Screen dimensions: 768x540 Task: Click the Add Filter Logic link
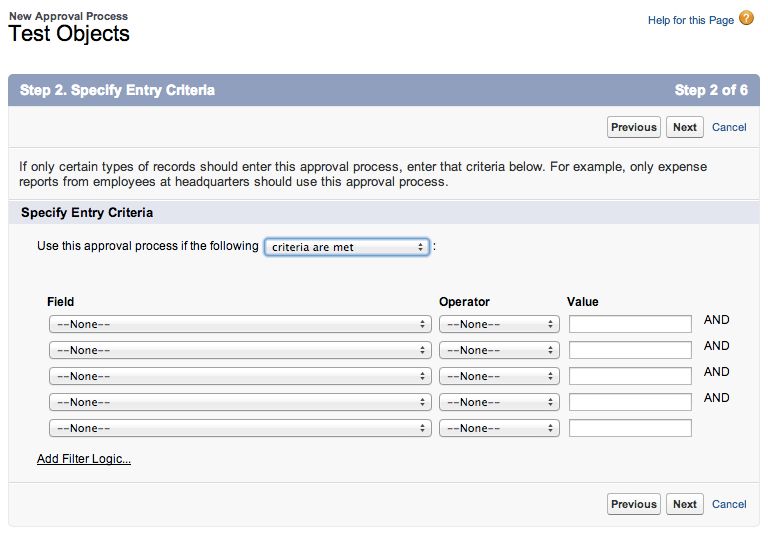(84, 459)
